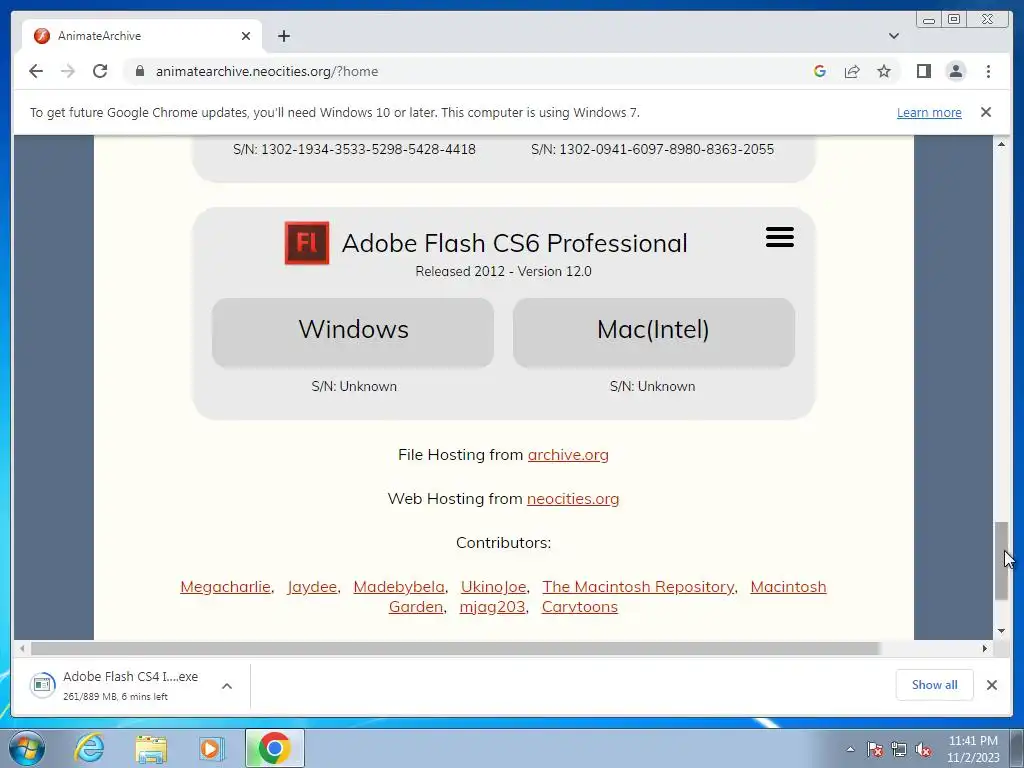This screenshot has width=1024, height=768.
Task: Show hidden system tray icons
Action: point(850,749)
